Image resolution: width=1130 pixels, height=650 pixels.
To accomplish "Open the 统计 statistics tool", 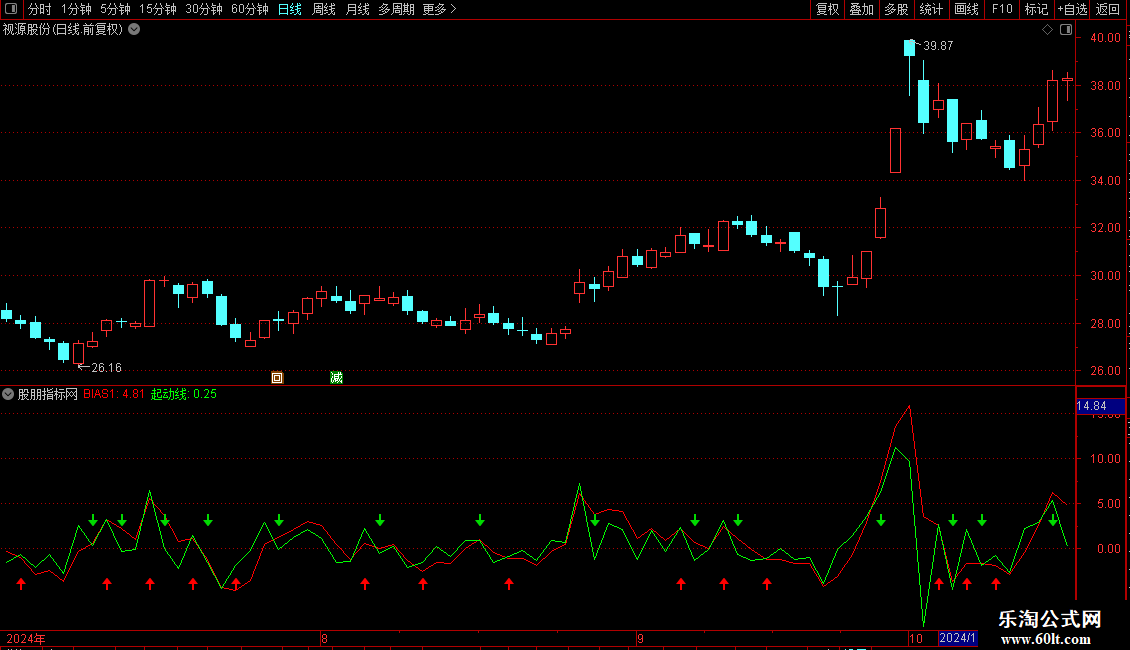I will (x=931, y=9).
